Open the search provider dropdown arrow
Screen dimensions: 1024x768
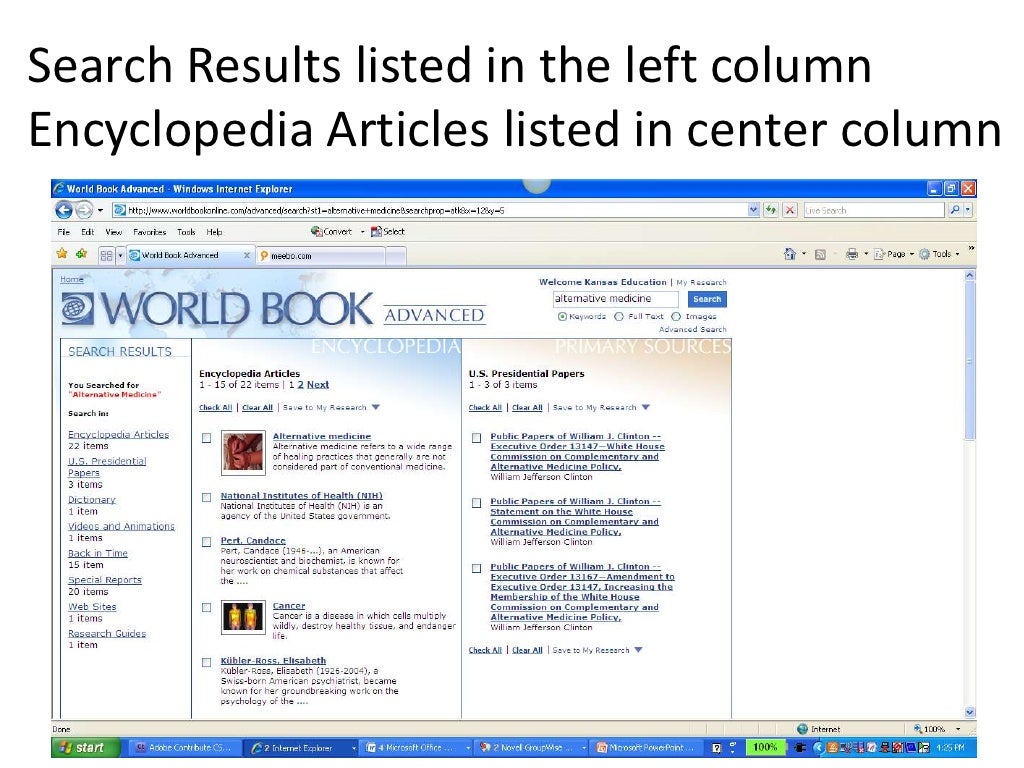968,210
